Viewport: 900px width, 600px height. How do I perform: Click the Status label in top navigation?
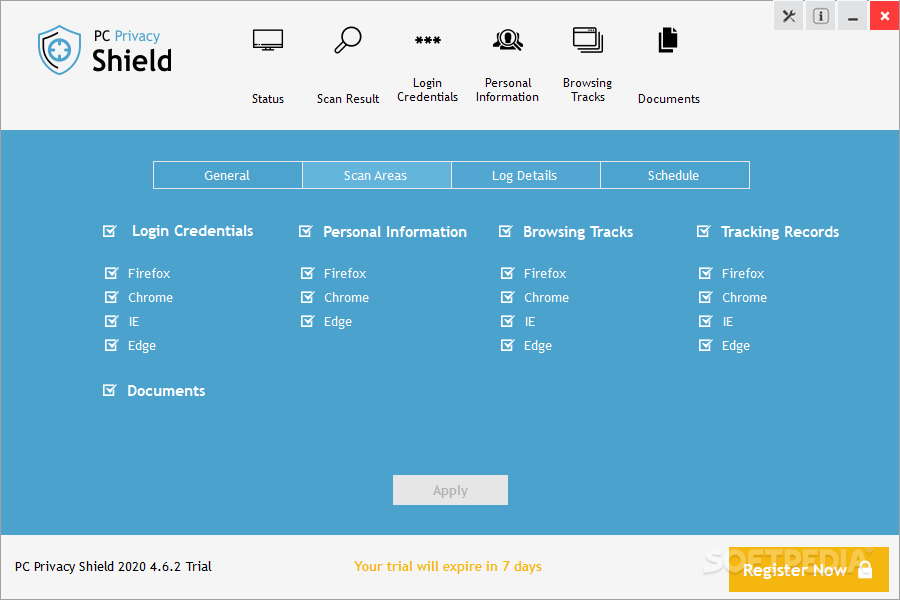tap(267, 99)
